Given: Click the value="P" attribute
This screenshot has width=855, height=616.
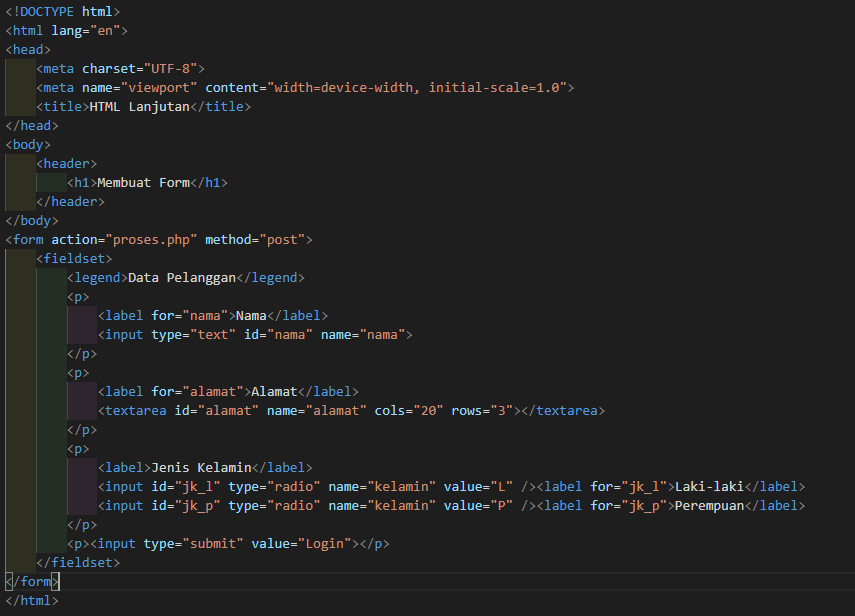Looking at the screenshot, I should pos(478,505).
